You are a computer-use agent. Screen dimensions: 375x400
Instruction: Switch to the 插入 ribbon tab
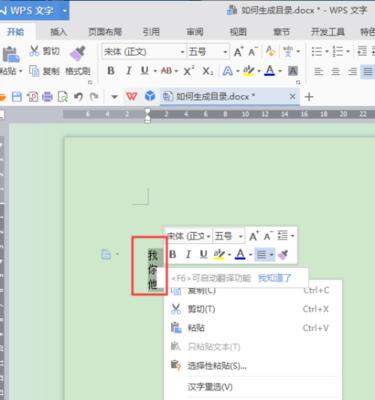(58, 32)
